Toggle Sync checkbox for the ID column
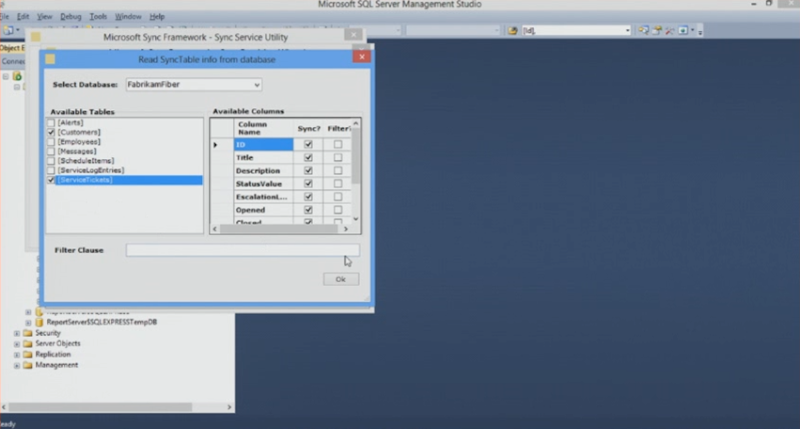800x429 pixels. coord(308,144)
